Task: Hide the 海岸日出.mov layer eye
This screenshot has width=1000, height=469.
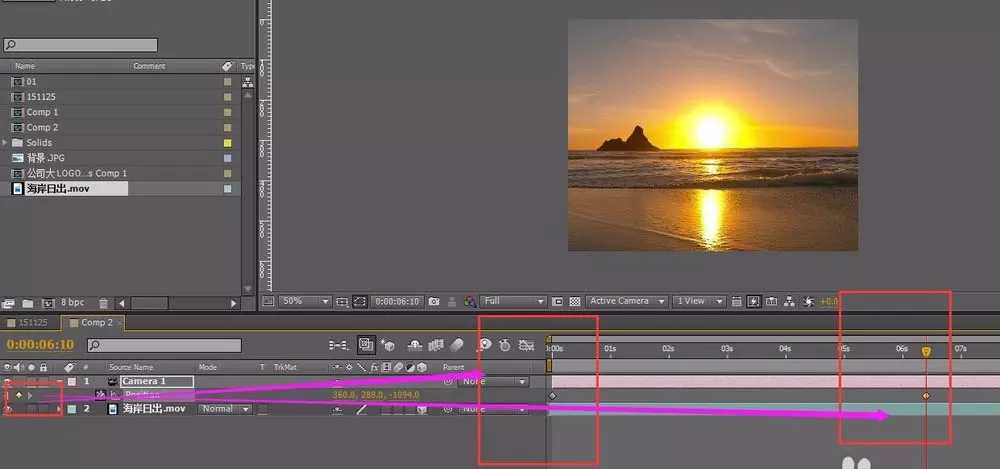Action: pyautogui.click(x=8, y=409)
